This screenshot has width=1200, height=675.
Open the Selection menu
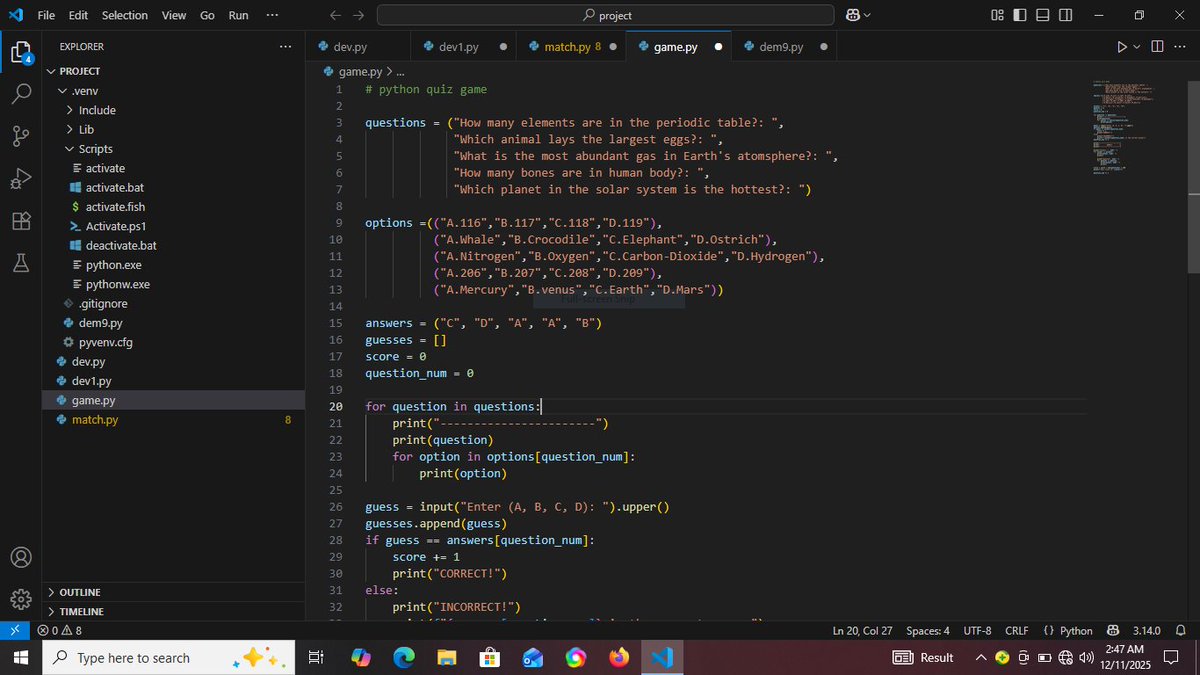tap(124, 15)
